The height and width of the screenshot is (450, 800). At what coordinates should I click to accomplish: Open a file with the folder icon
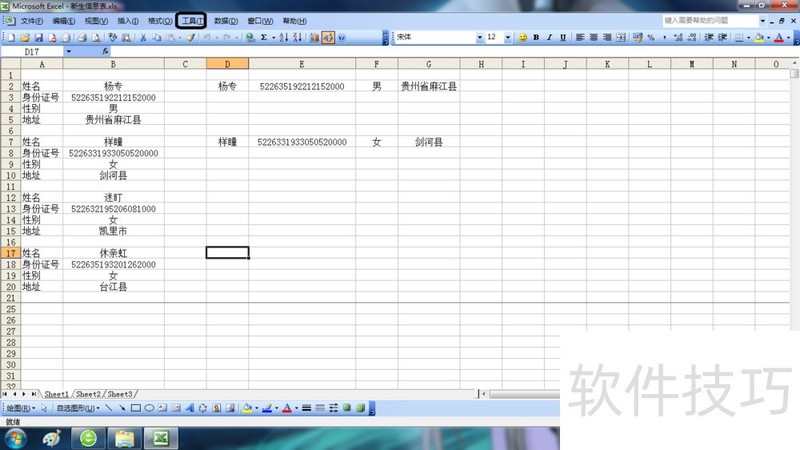24,37
